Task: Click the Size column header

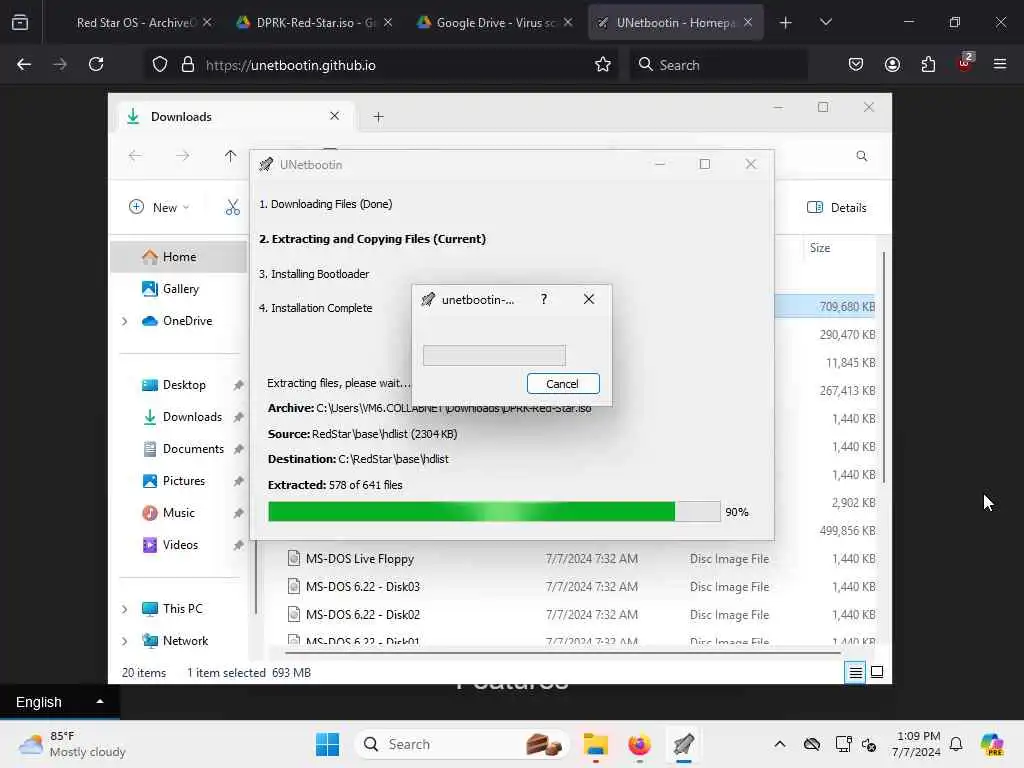Action: (820, 248)
